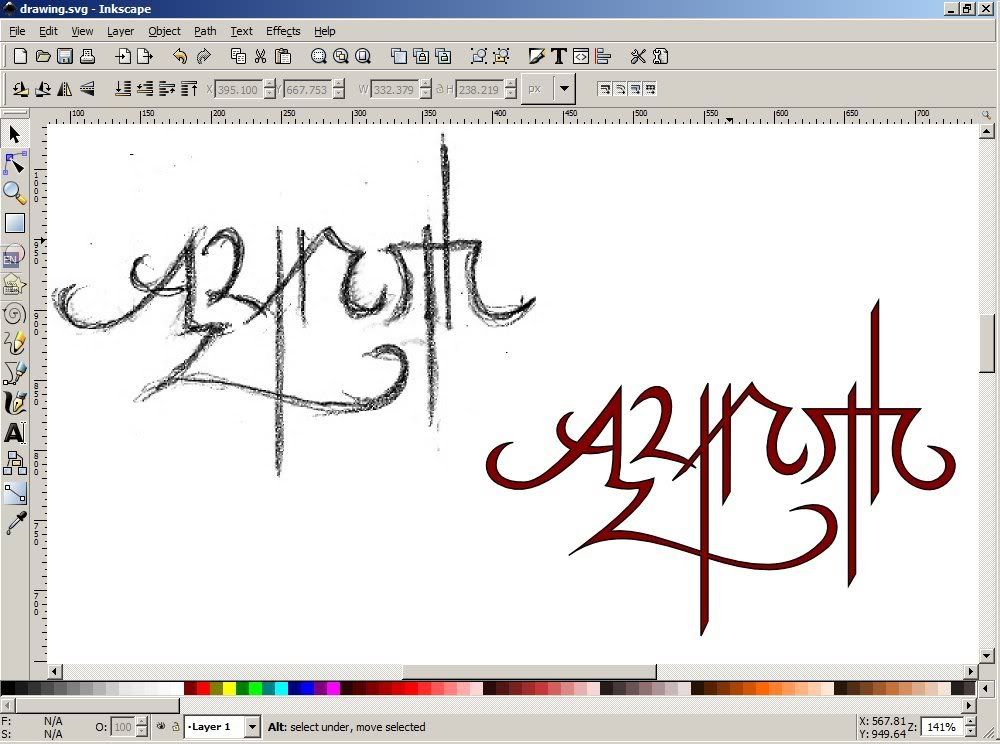
Task: Toggle current layer visibility eye
Action: pyautogui.click(x=161, y=727)
